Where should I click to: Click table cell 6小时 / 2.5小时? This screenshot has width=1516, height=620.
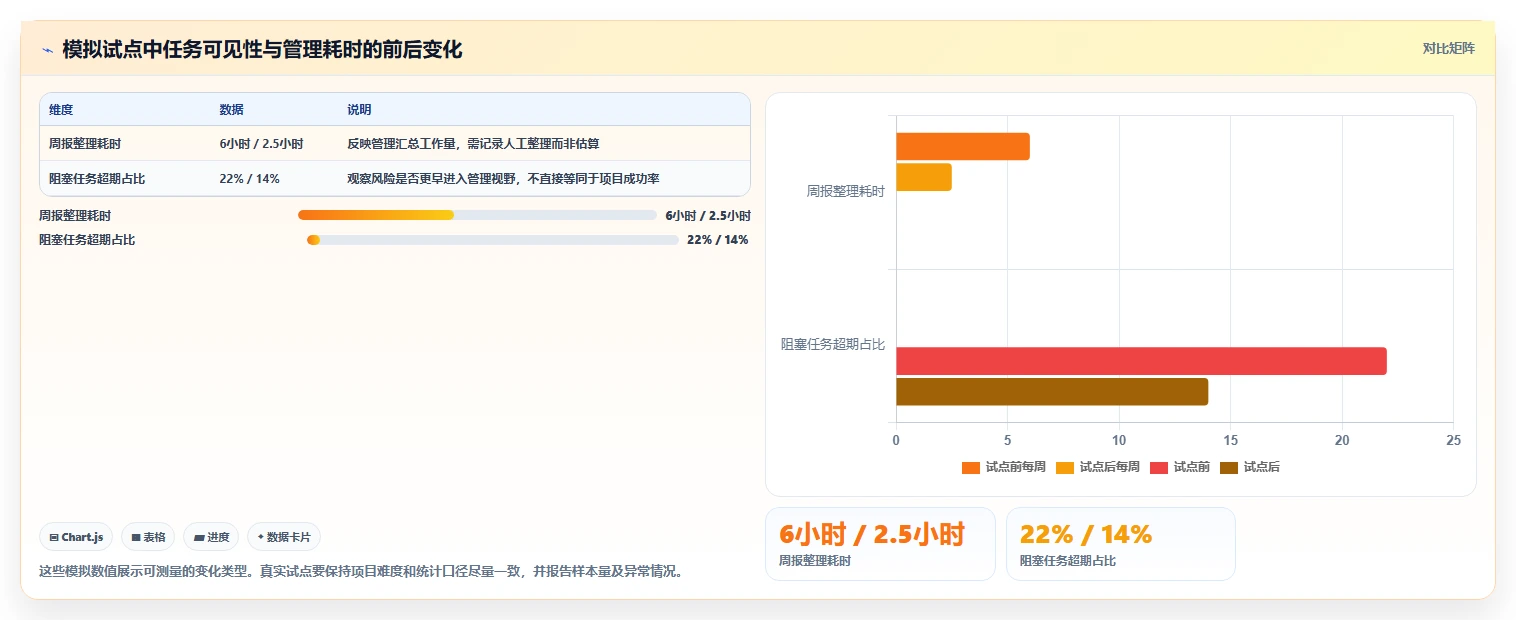pos(261,144)
